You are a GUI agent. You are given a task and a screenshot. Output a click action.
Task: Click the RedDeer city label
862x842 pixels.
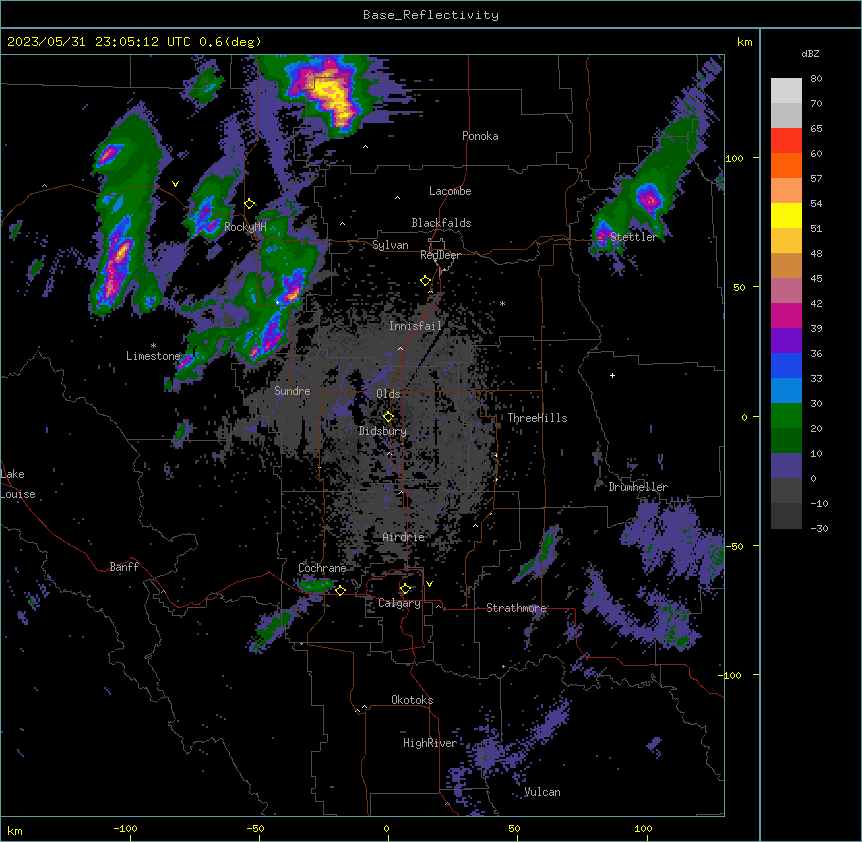coord(440,255)
